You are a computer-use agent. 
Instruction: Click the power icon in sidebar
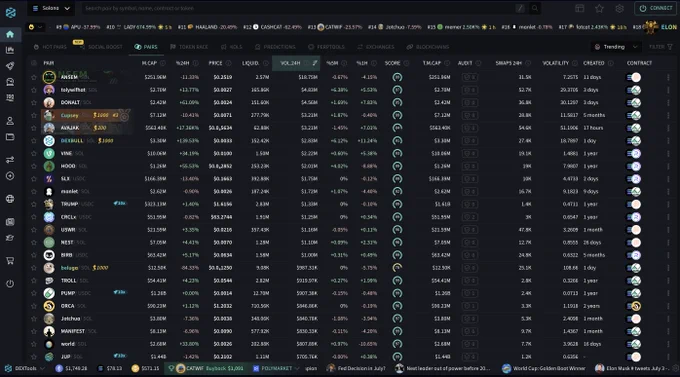pyautogui.click(x=10, y=284)
